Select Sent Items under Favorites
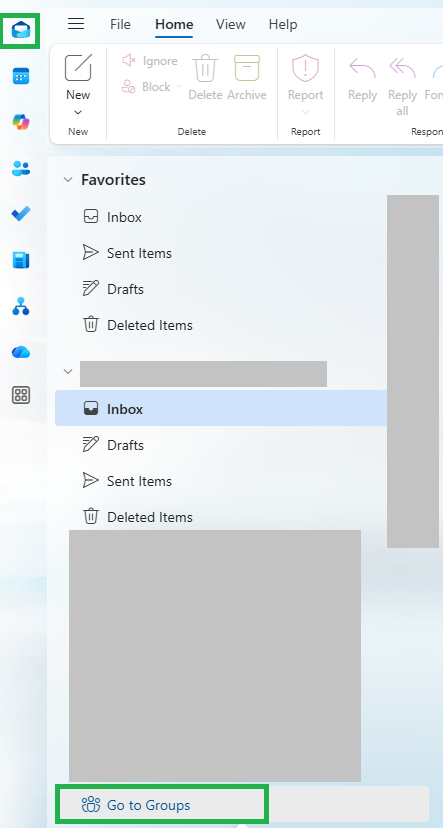443x828 pixels. (221, 253)
